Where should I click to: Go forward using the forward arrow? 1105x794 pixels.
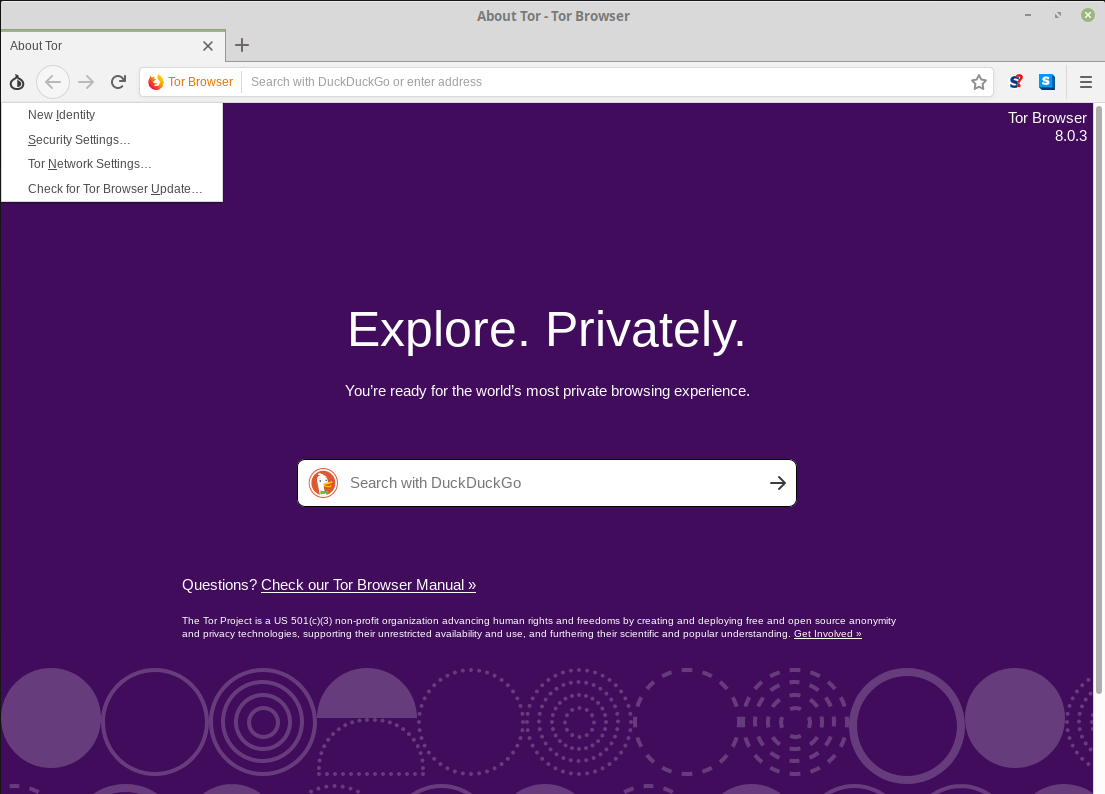pyautogui.click(x=86, y=82)
